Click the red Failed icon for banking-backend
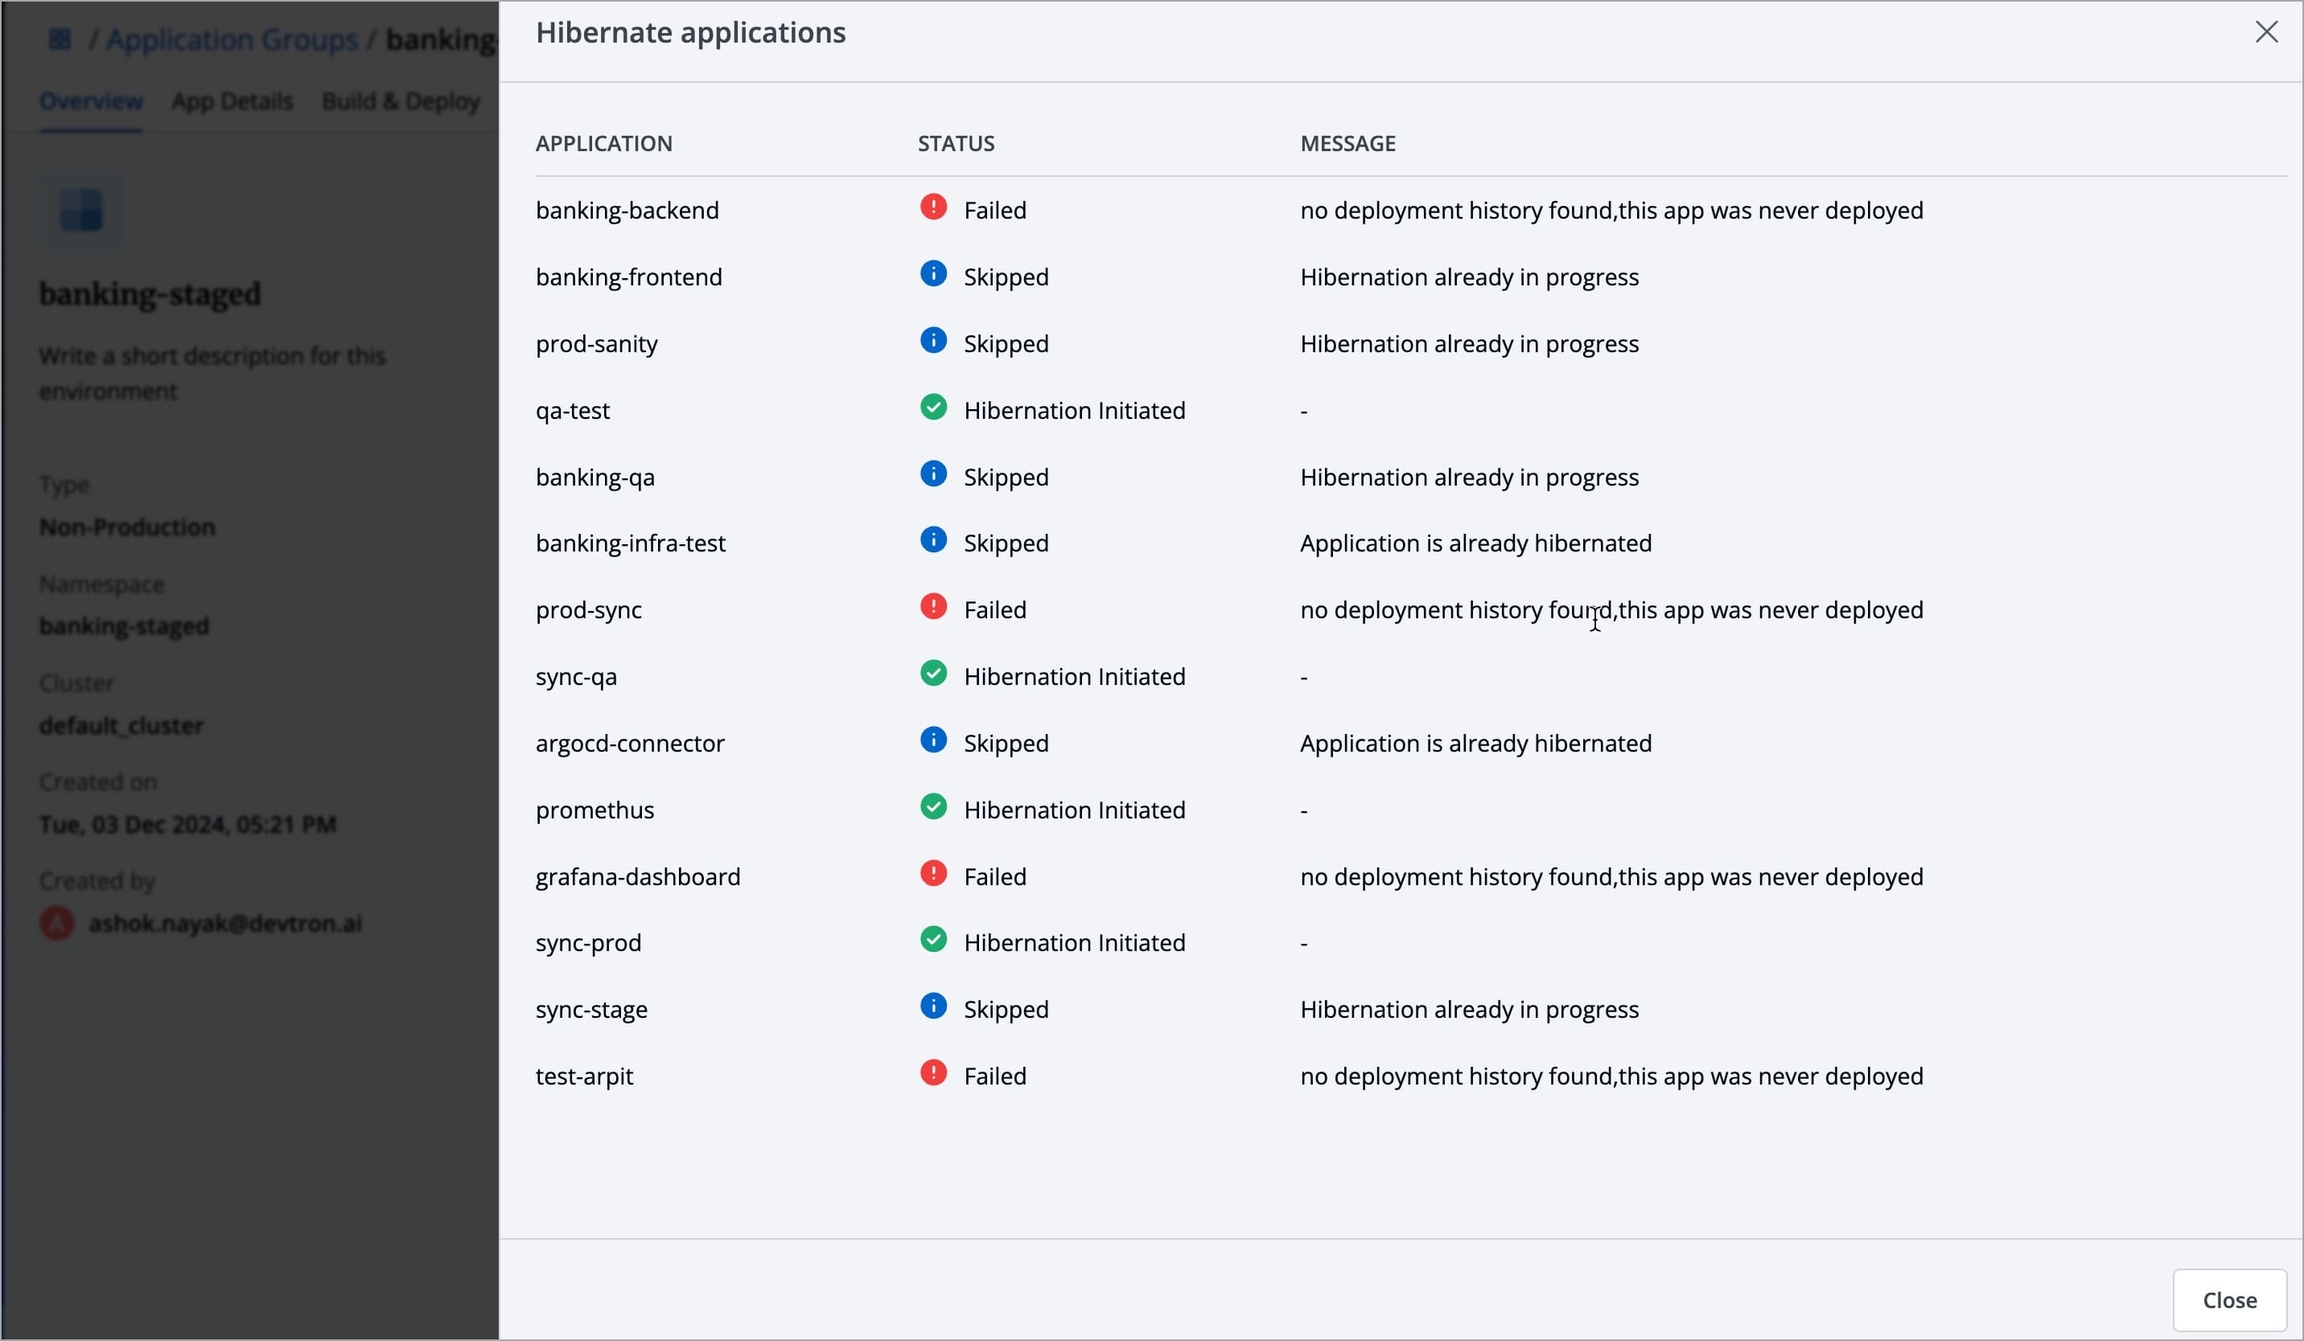The height and width of the screenshot is (1341, 2304). click(x=933, y=208)
